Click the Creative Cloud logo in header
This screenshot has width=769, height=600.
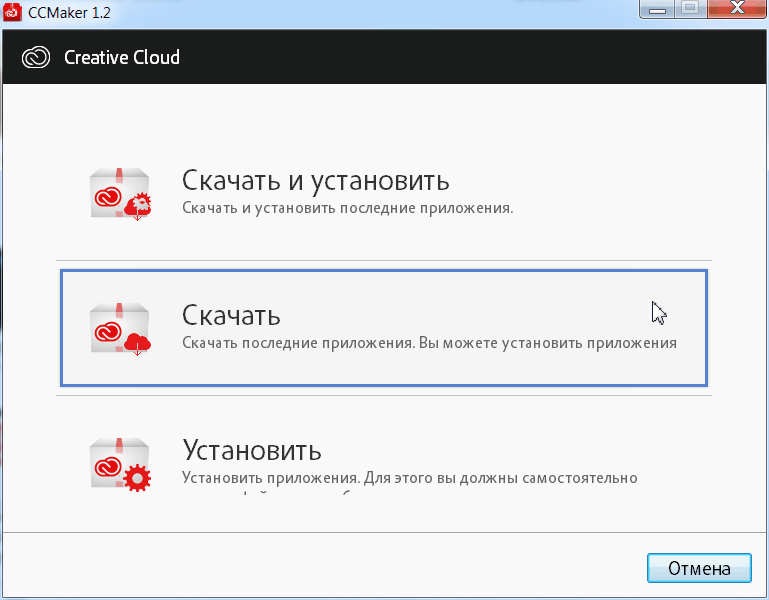coord(36,57)
